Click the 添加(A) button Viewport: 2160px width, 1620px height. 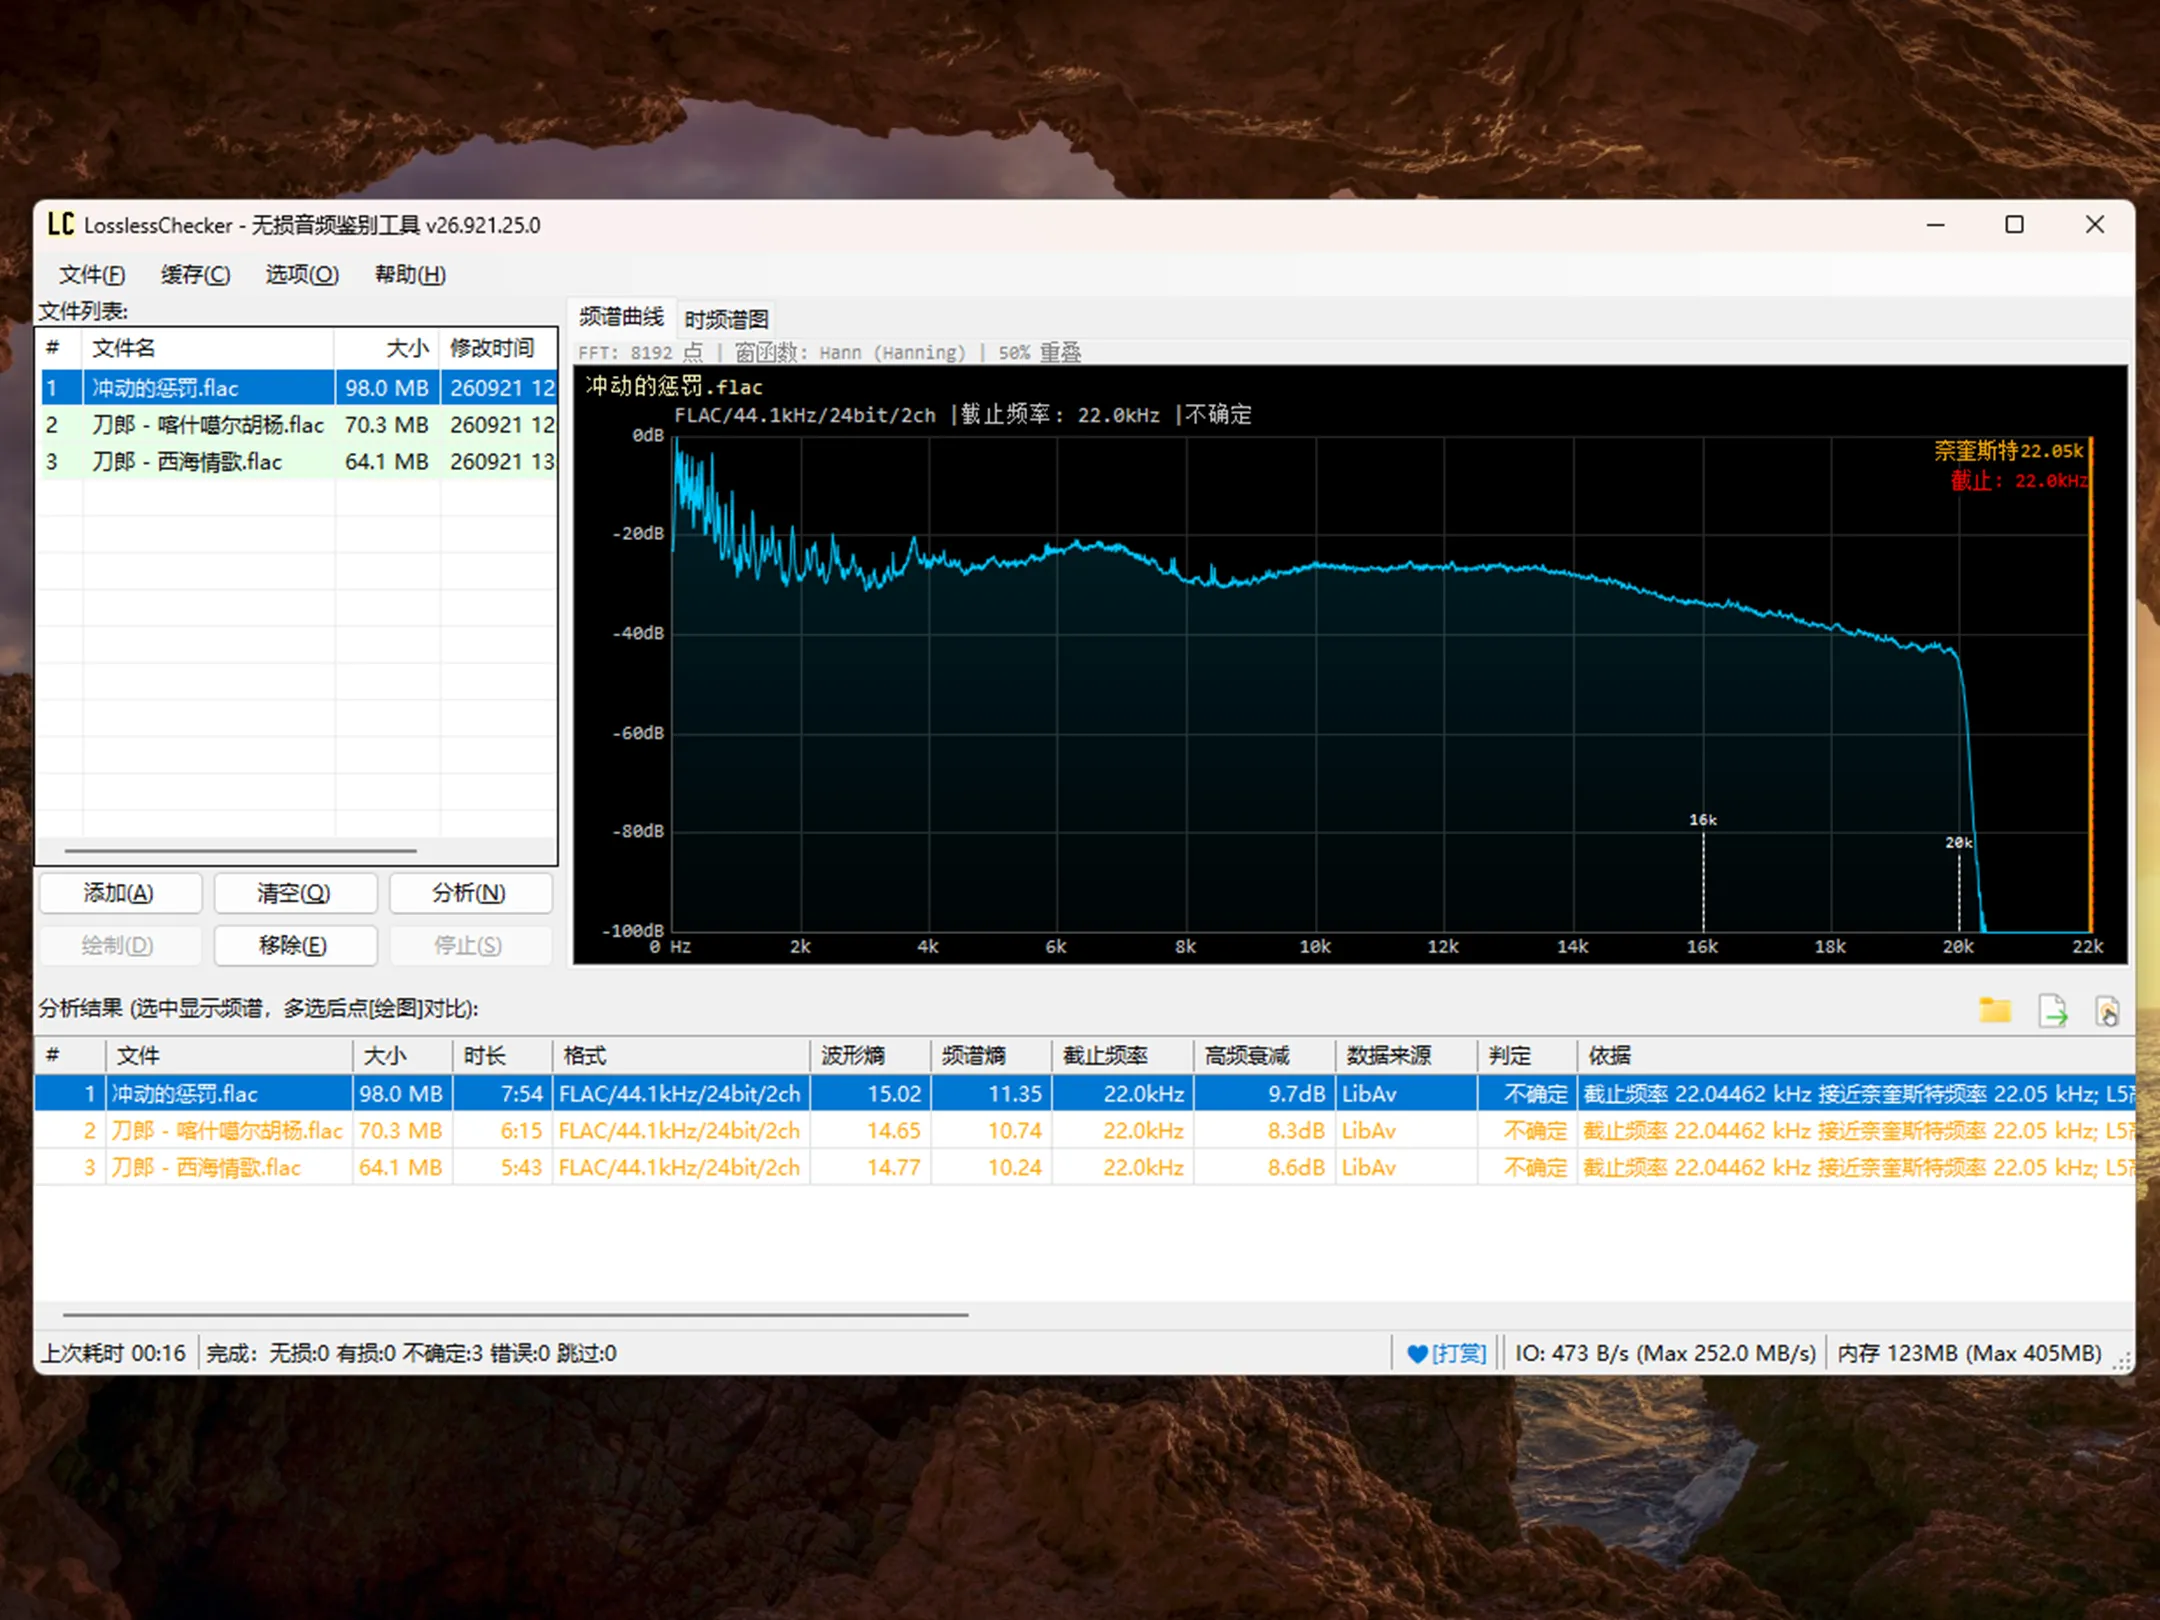(x=120, y=892)
